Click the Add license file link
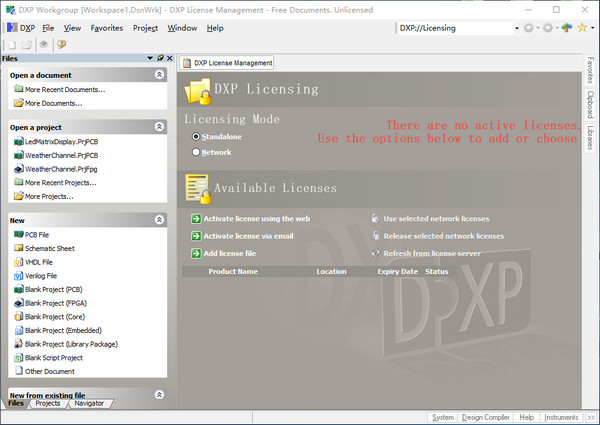 tap(230, 253)
